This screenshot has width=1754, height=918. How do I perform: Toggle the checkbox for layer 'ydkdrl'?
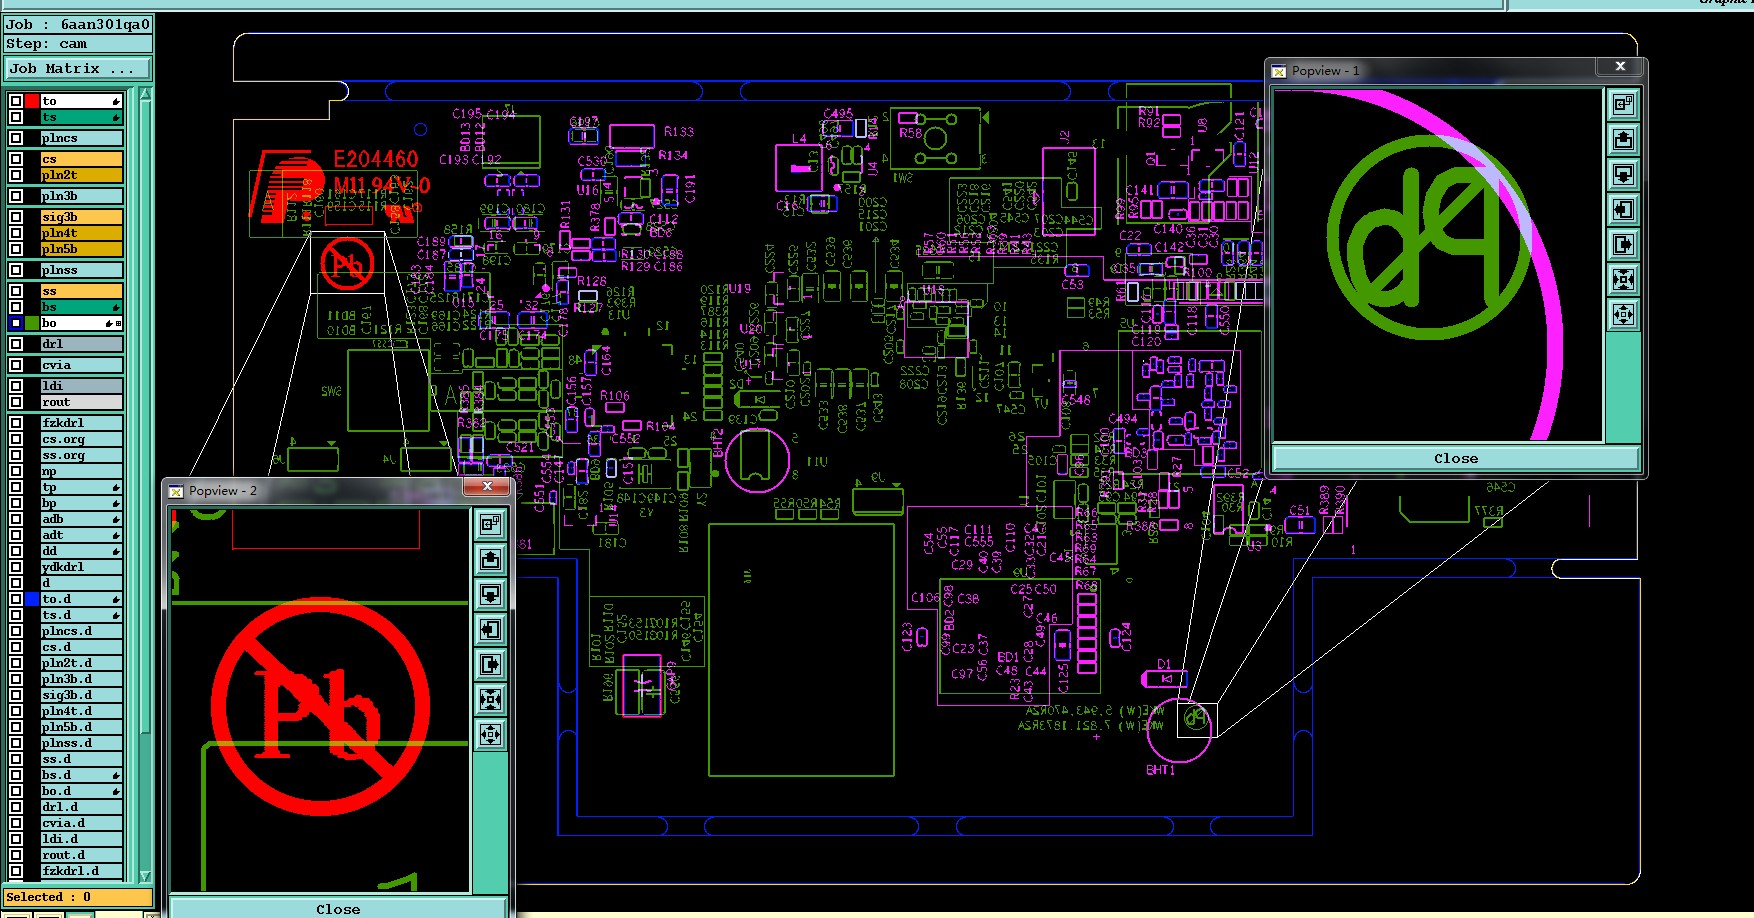pos(16,567)
